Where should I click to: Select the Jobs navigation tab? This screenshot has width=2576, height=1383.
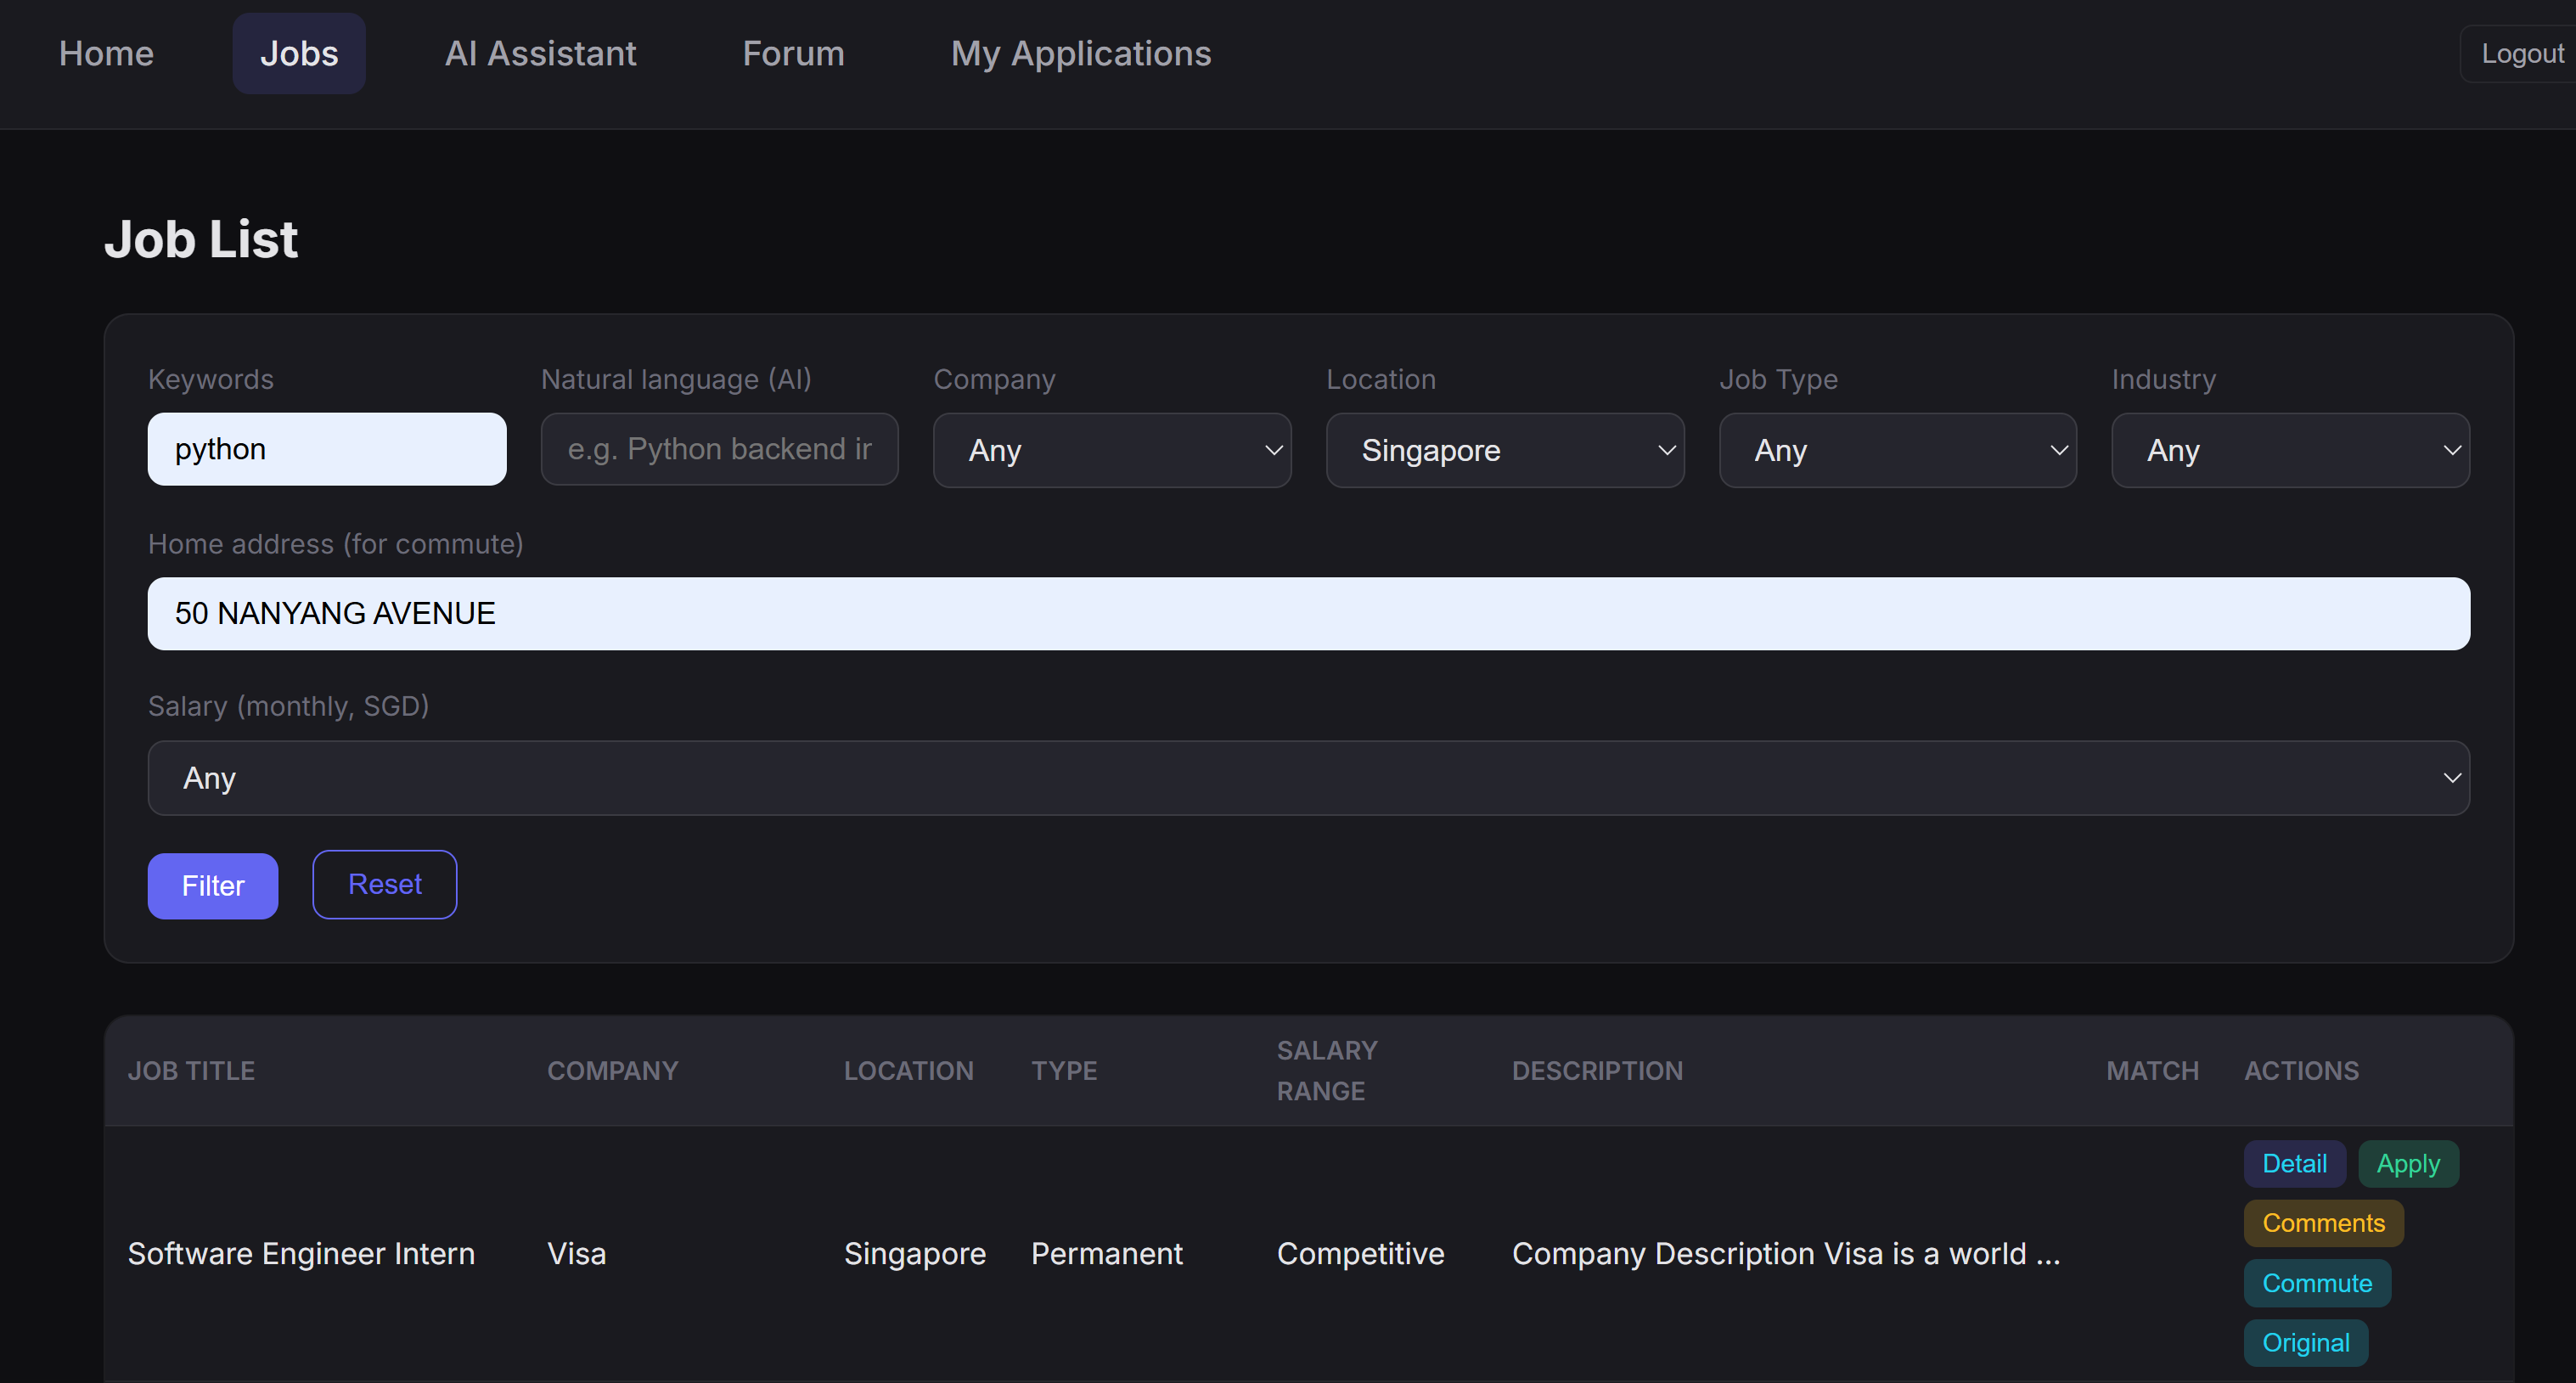coord(299,53)
